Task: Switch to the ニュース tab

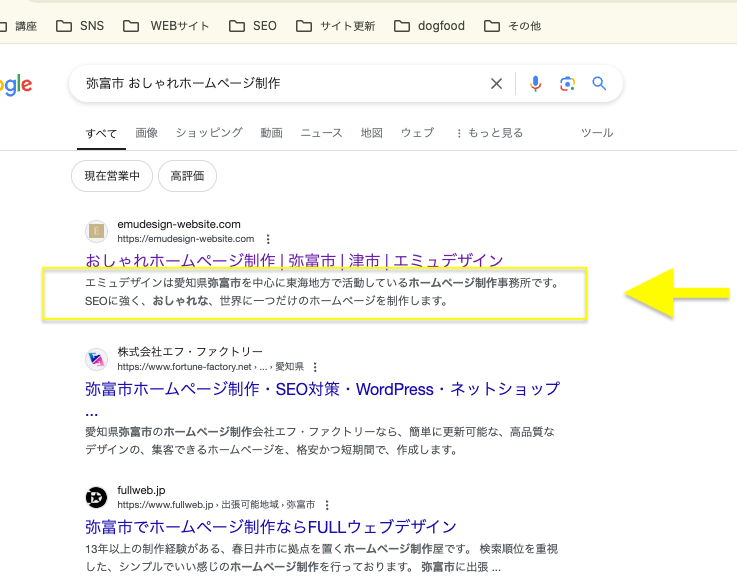Action: [321, 133]
